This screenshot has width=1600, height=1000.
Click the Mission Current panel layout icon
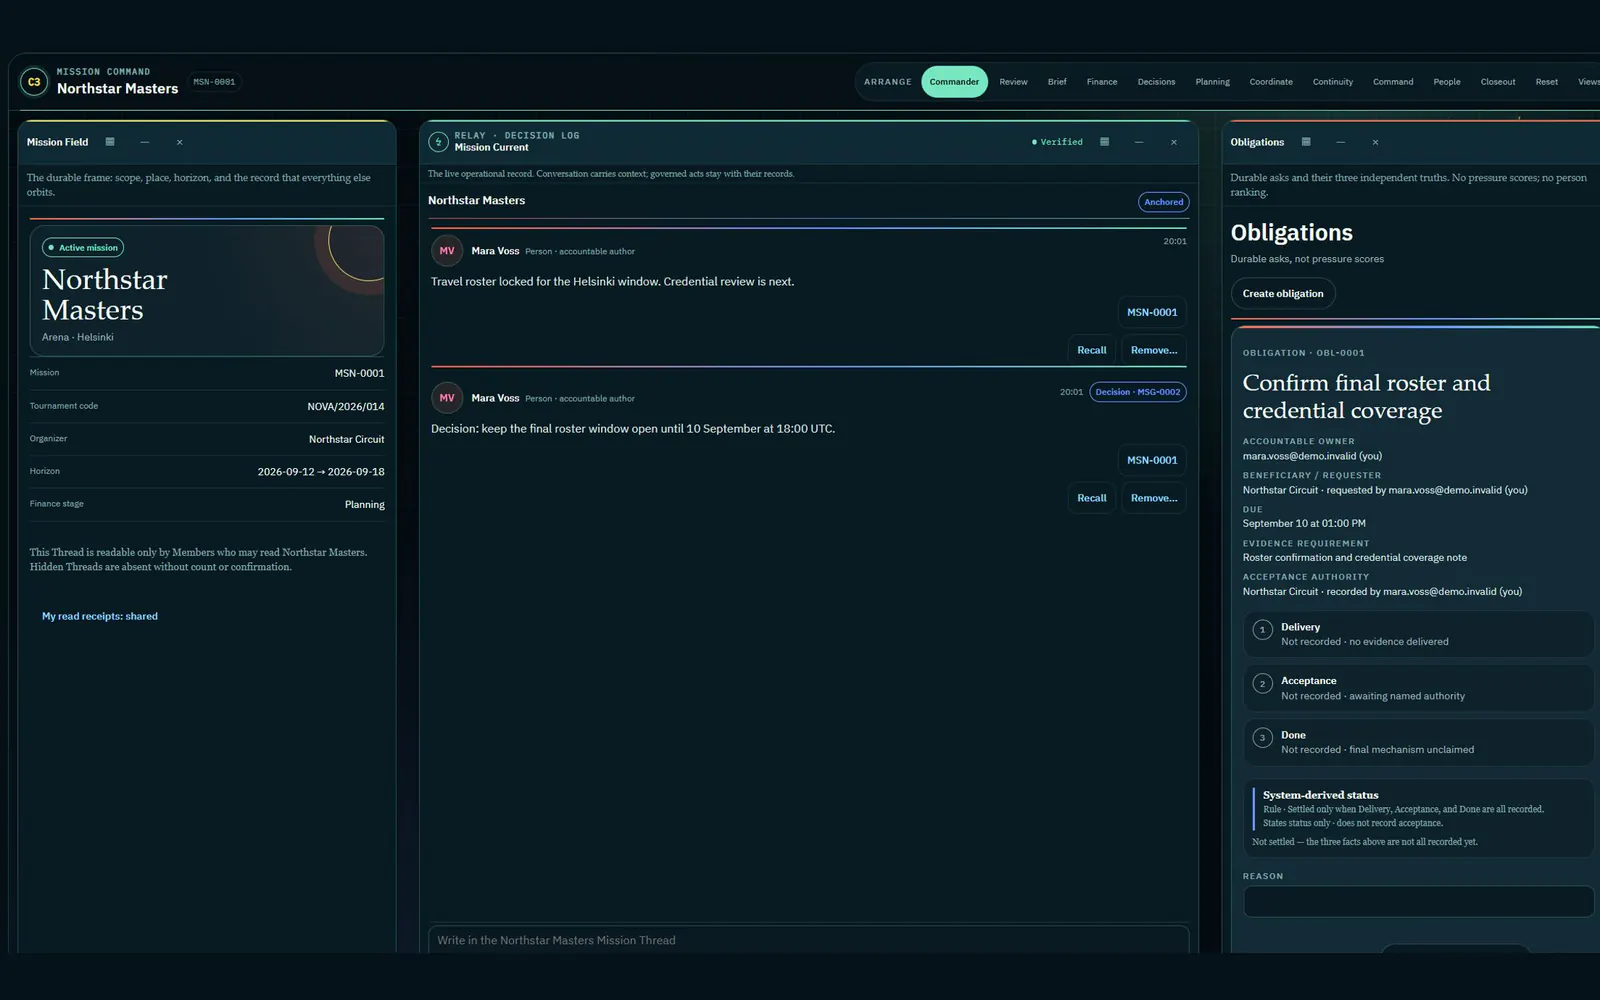(1104, 142)
